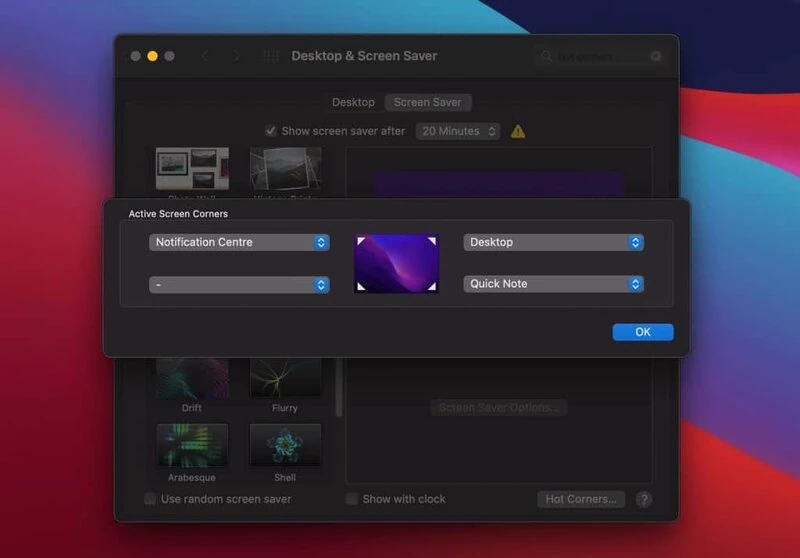Image resolution: width=800 pixels, height=558 pixels.
Task: Open the help question mark button
Action: 644,499
